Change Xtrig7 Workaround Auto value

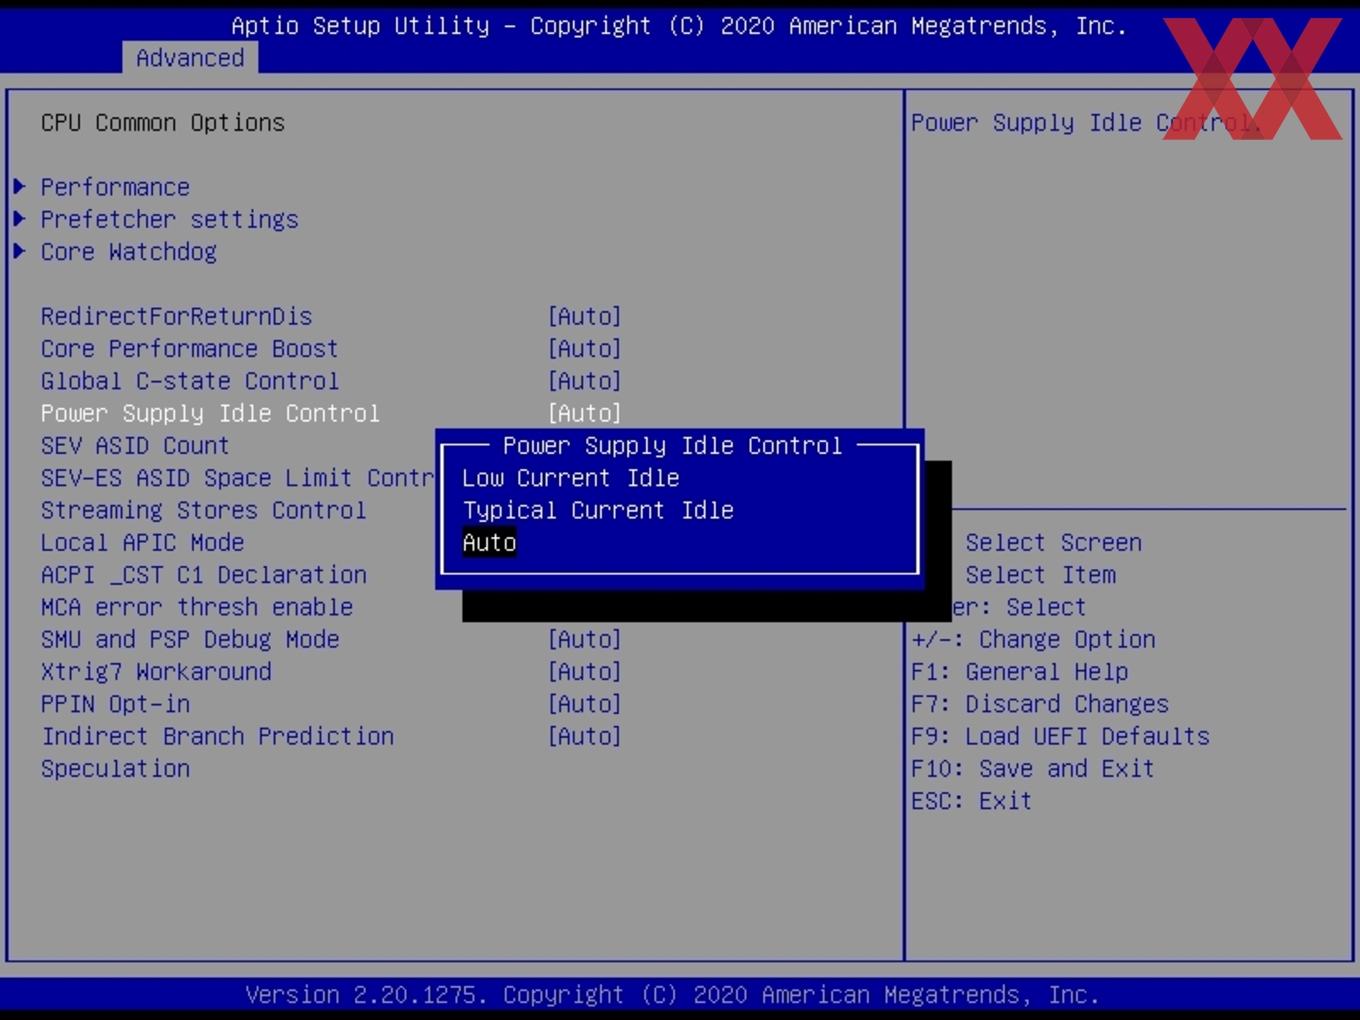[x=585, y=671]
